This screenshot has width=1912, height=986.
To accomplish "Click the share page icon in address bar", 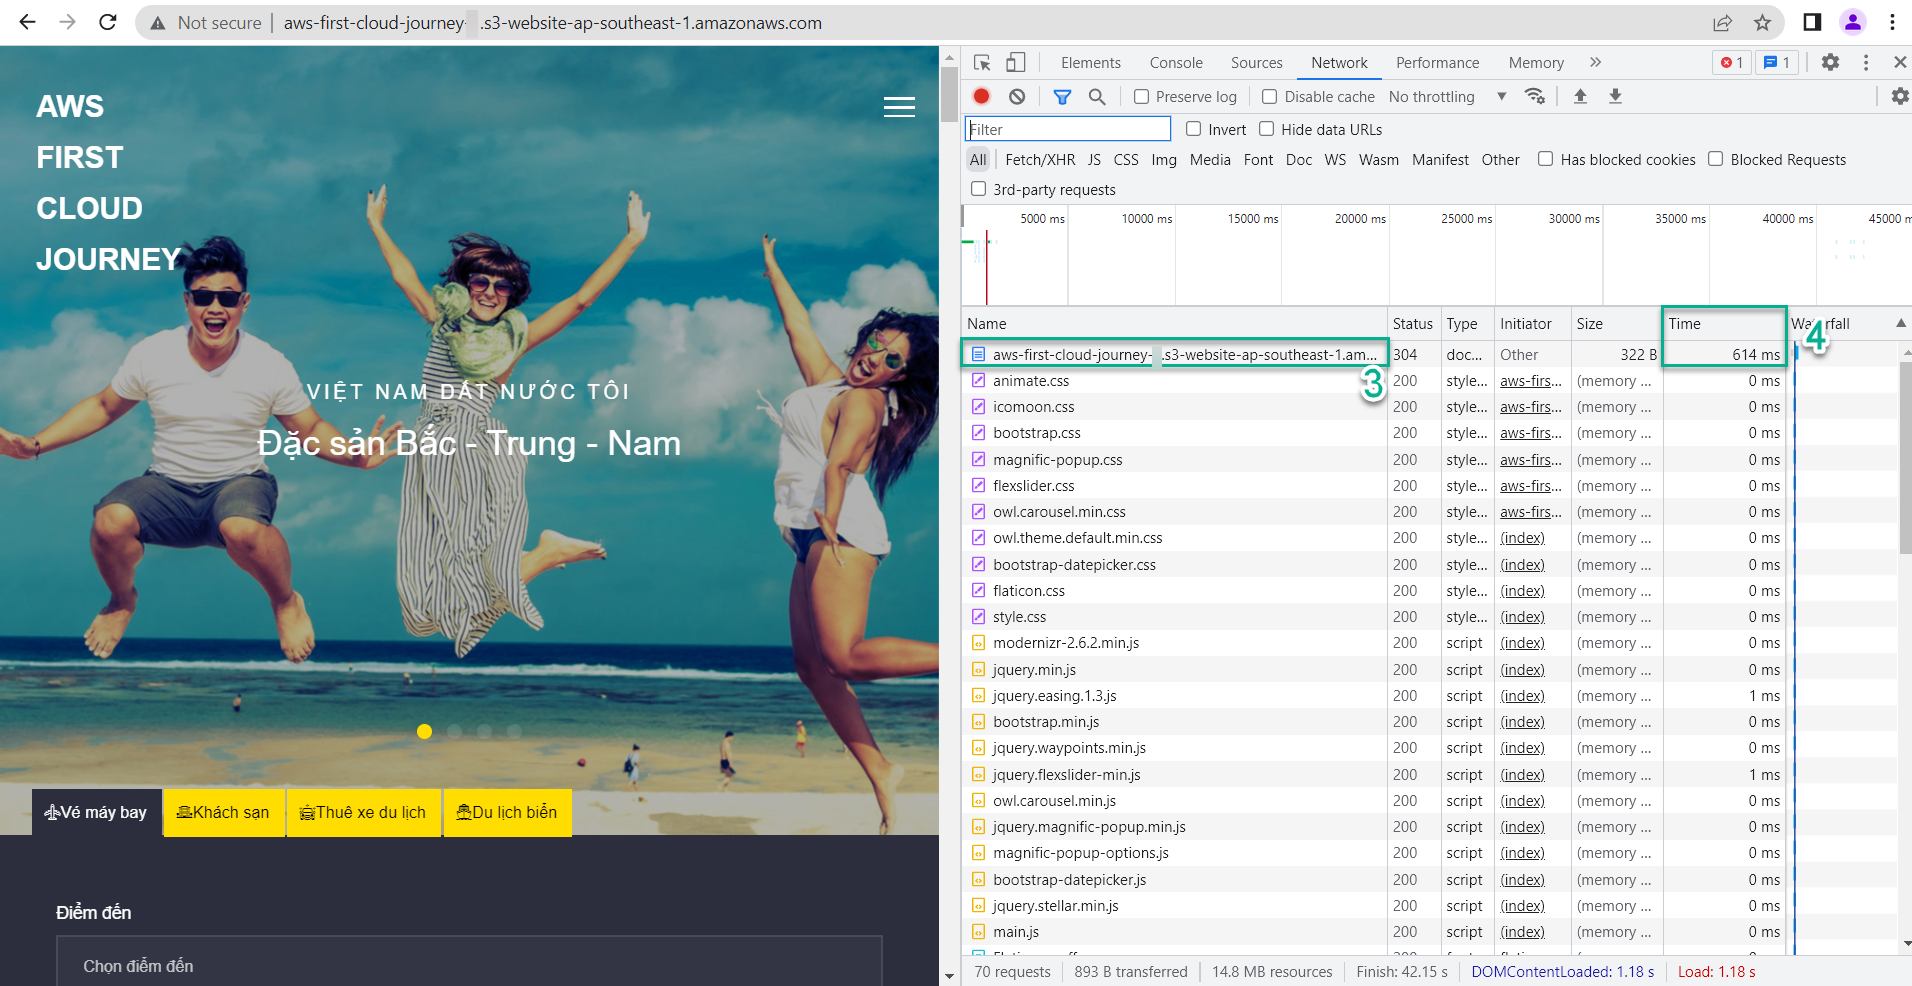I will click(x=1722, y=22).
